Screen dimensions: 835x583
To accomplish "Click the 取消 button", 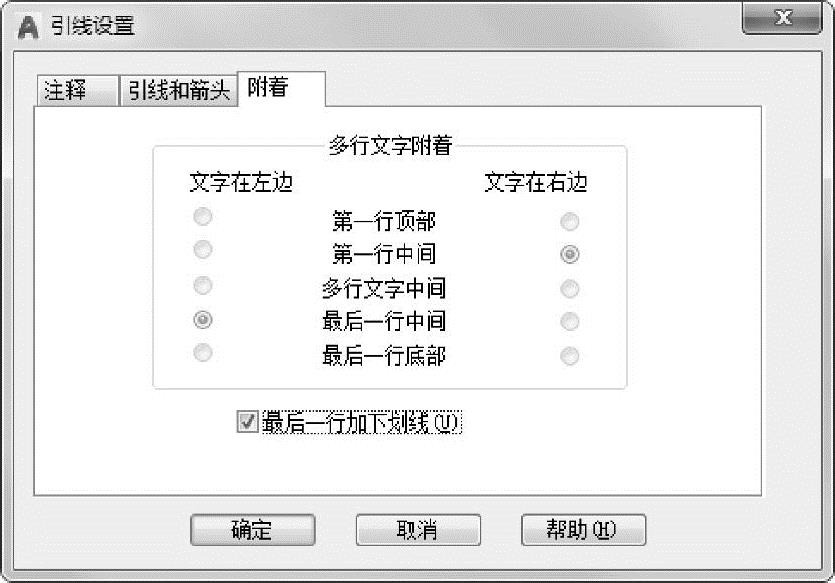I will pyautogui.click(x=418, y=530).
